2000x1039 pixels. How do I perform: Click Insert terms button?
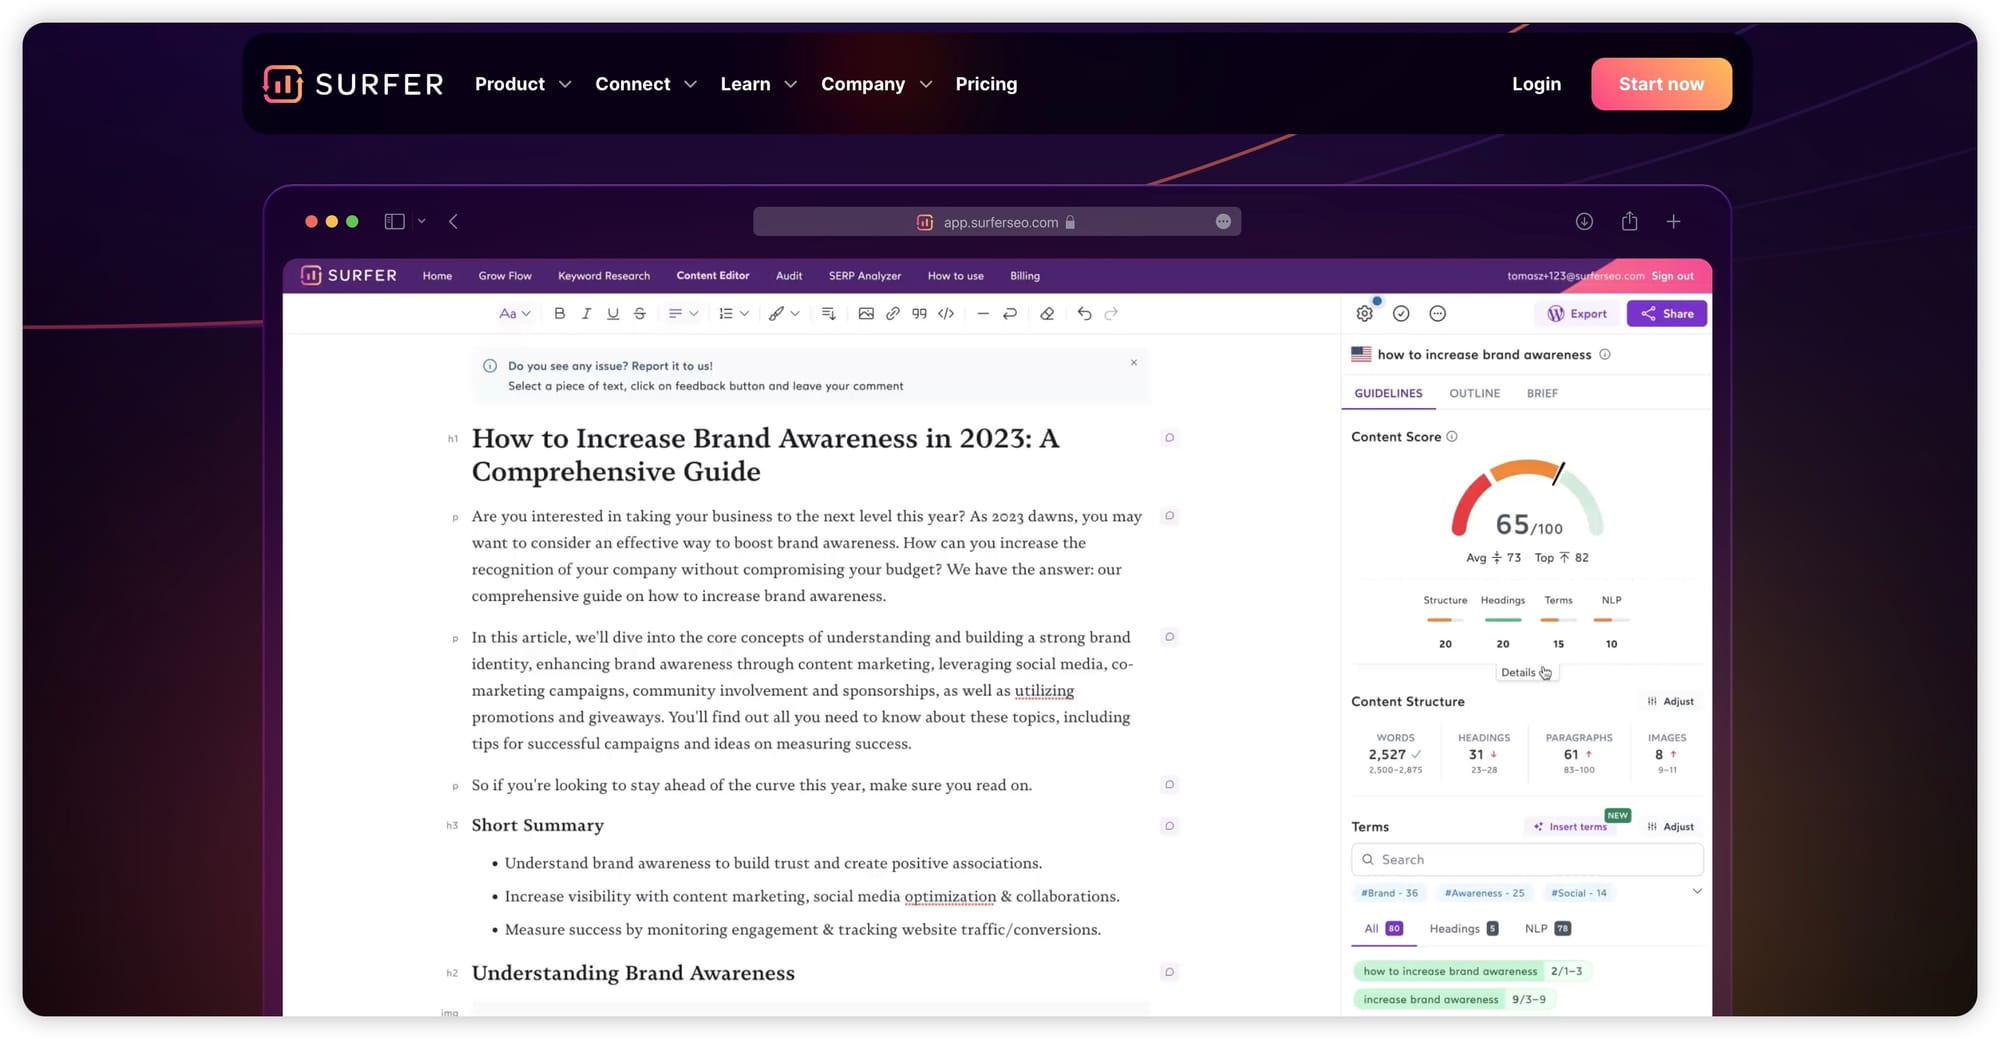coord(1571,827)
